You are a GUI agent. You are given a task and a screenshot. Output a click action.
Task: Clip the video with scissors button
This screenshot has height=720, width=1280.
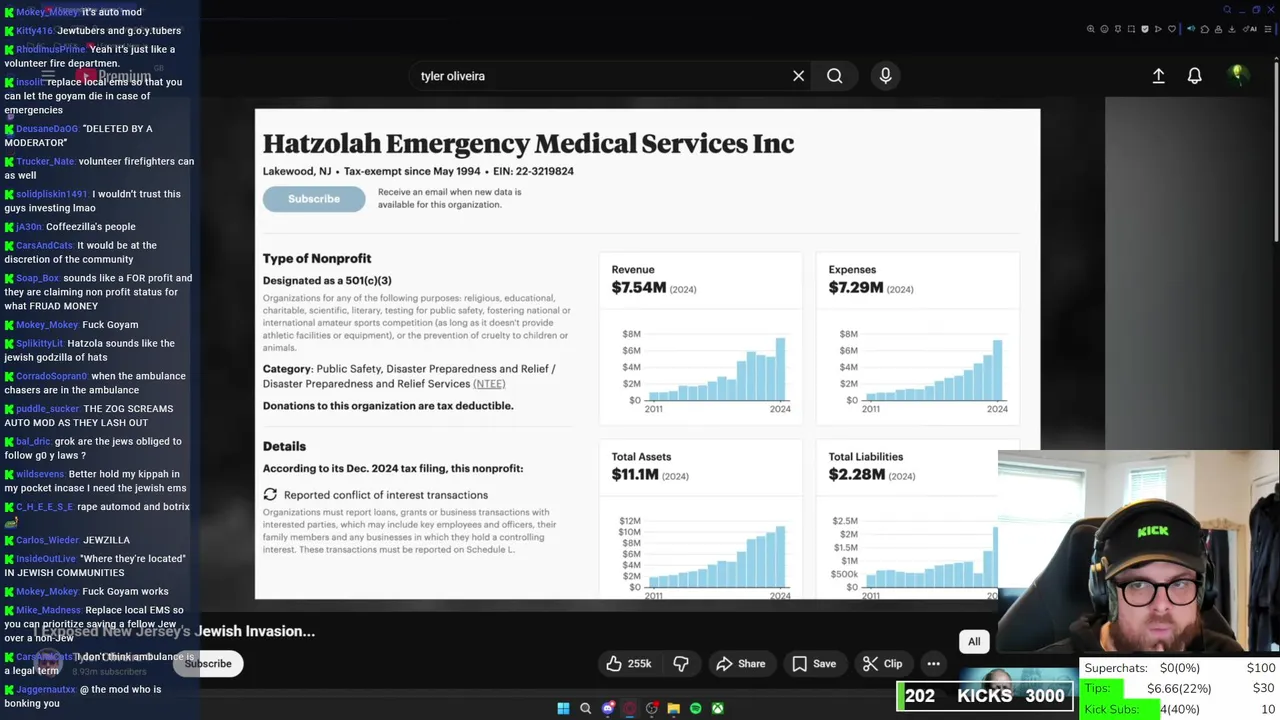(883, 663)
